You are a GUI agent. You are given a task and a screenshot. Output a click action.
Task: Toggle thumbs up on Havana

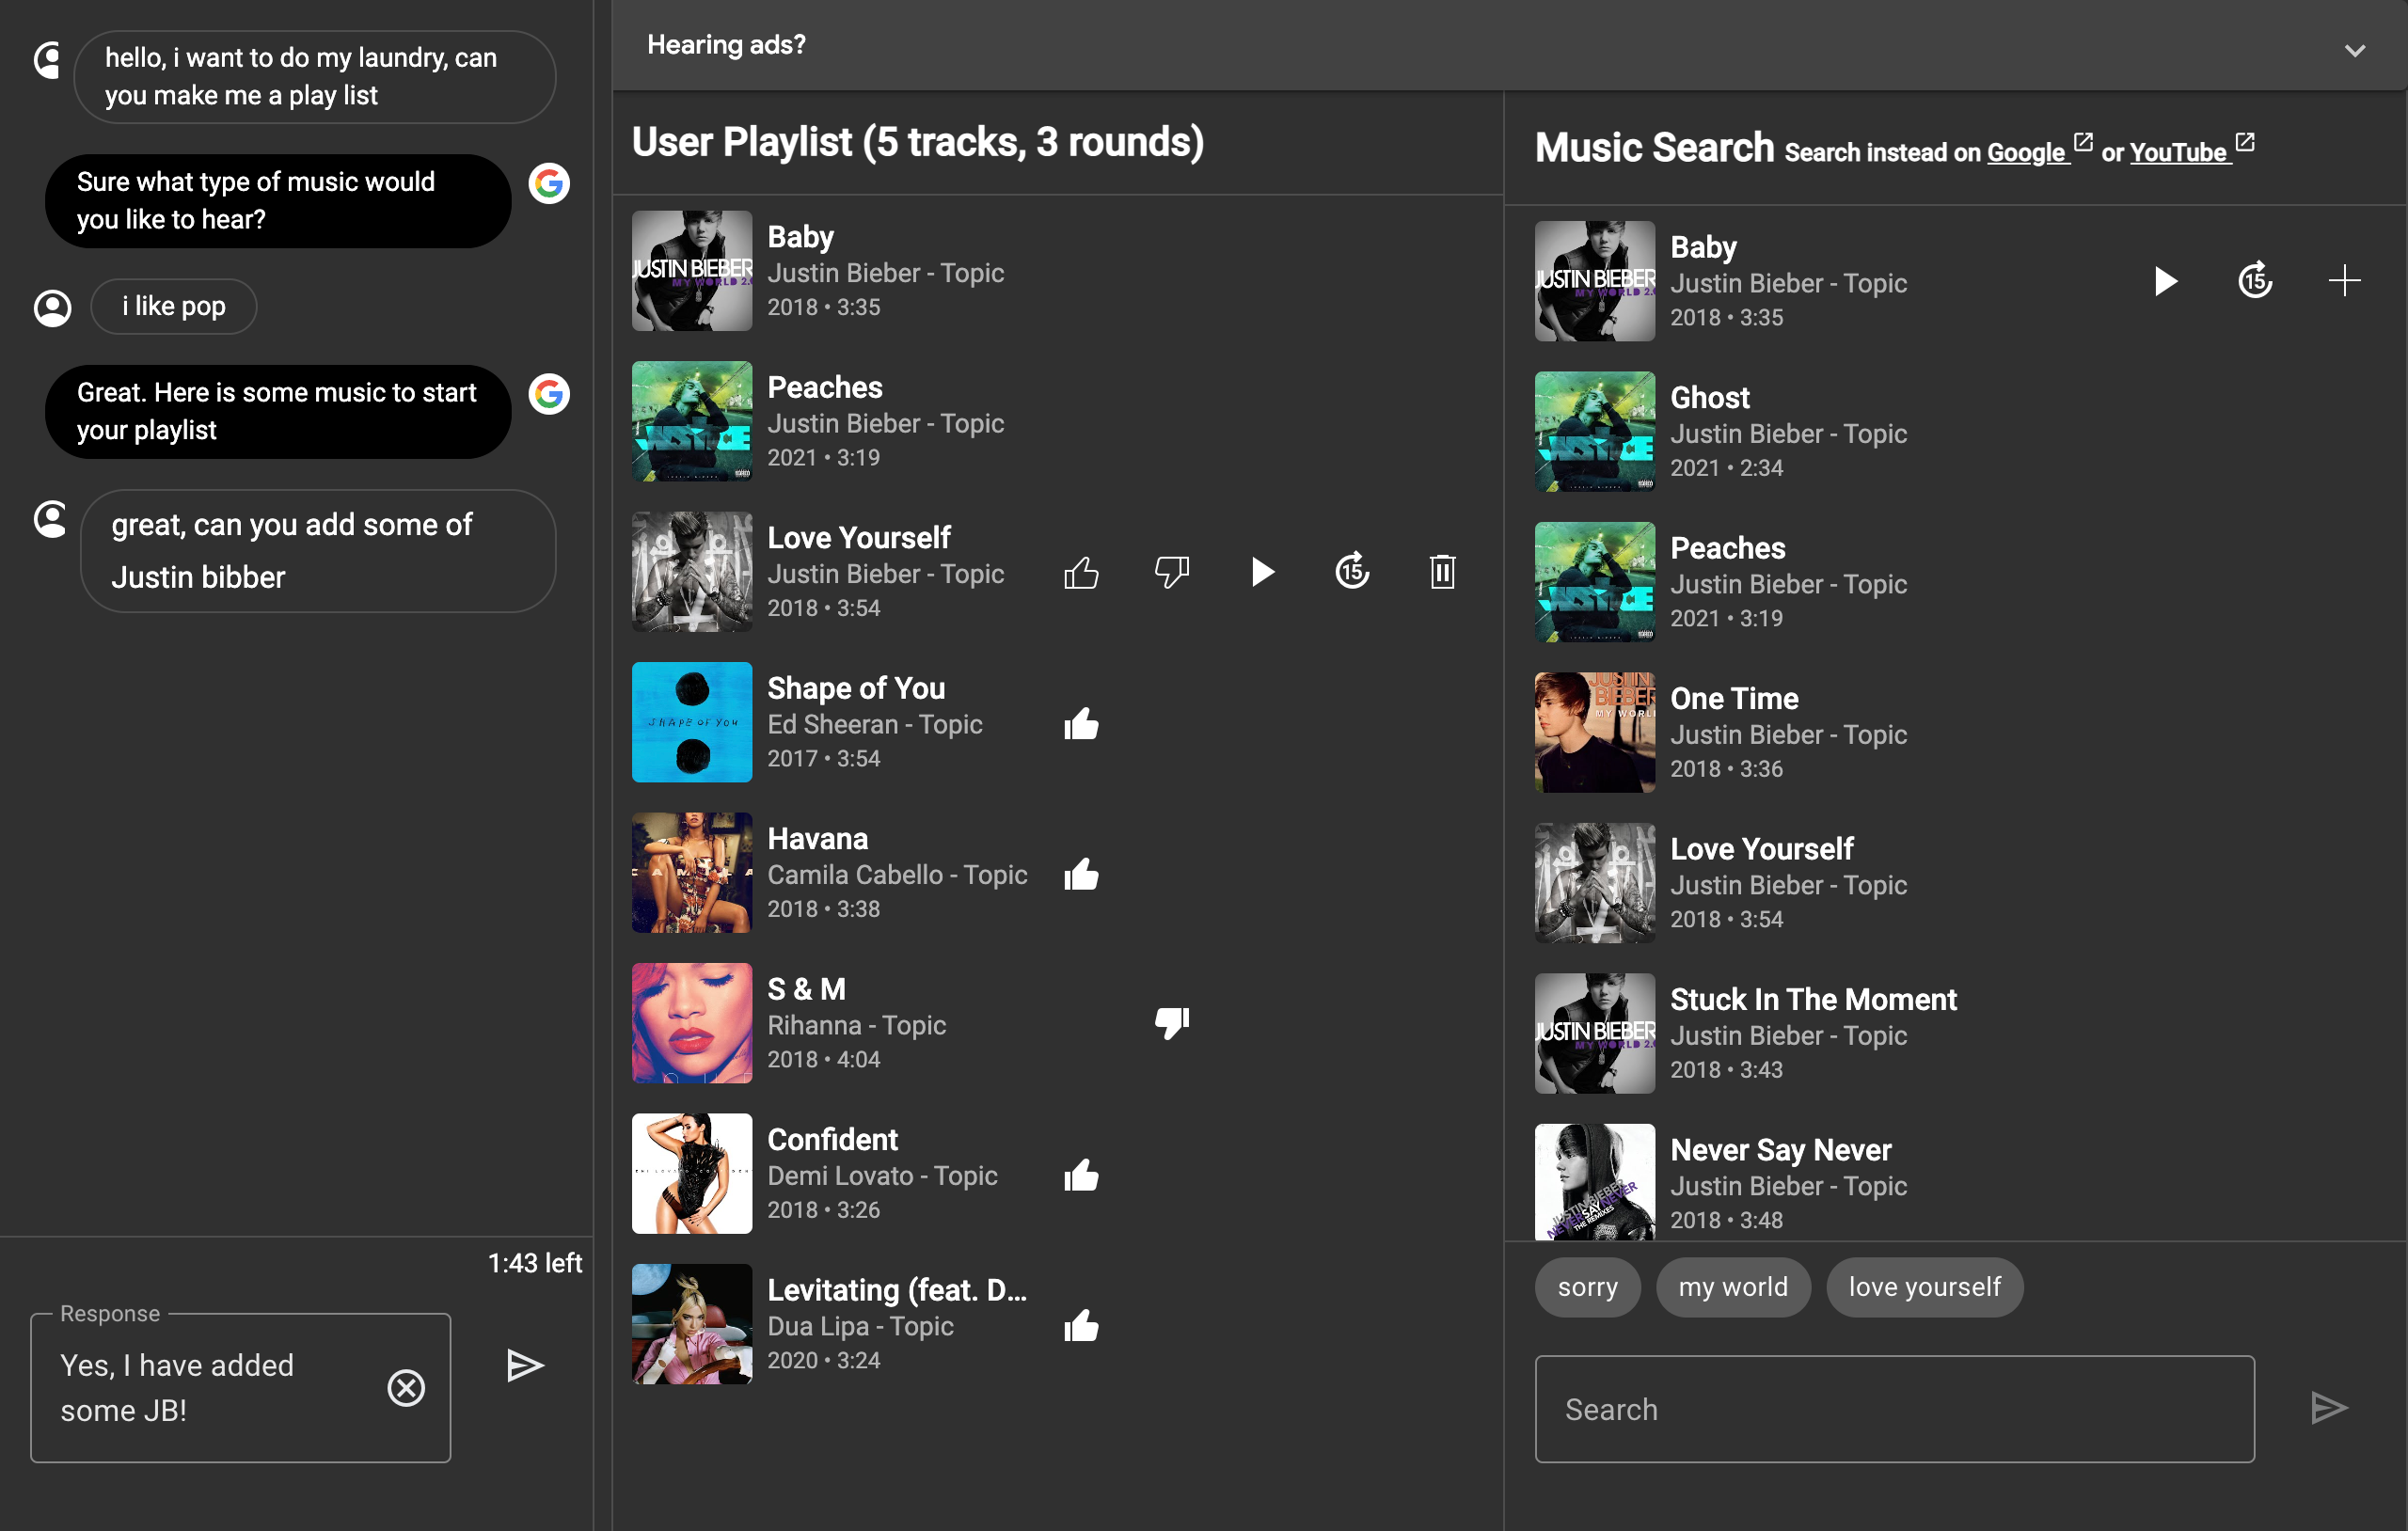[1081, 874]
